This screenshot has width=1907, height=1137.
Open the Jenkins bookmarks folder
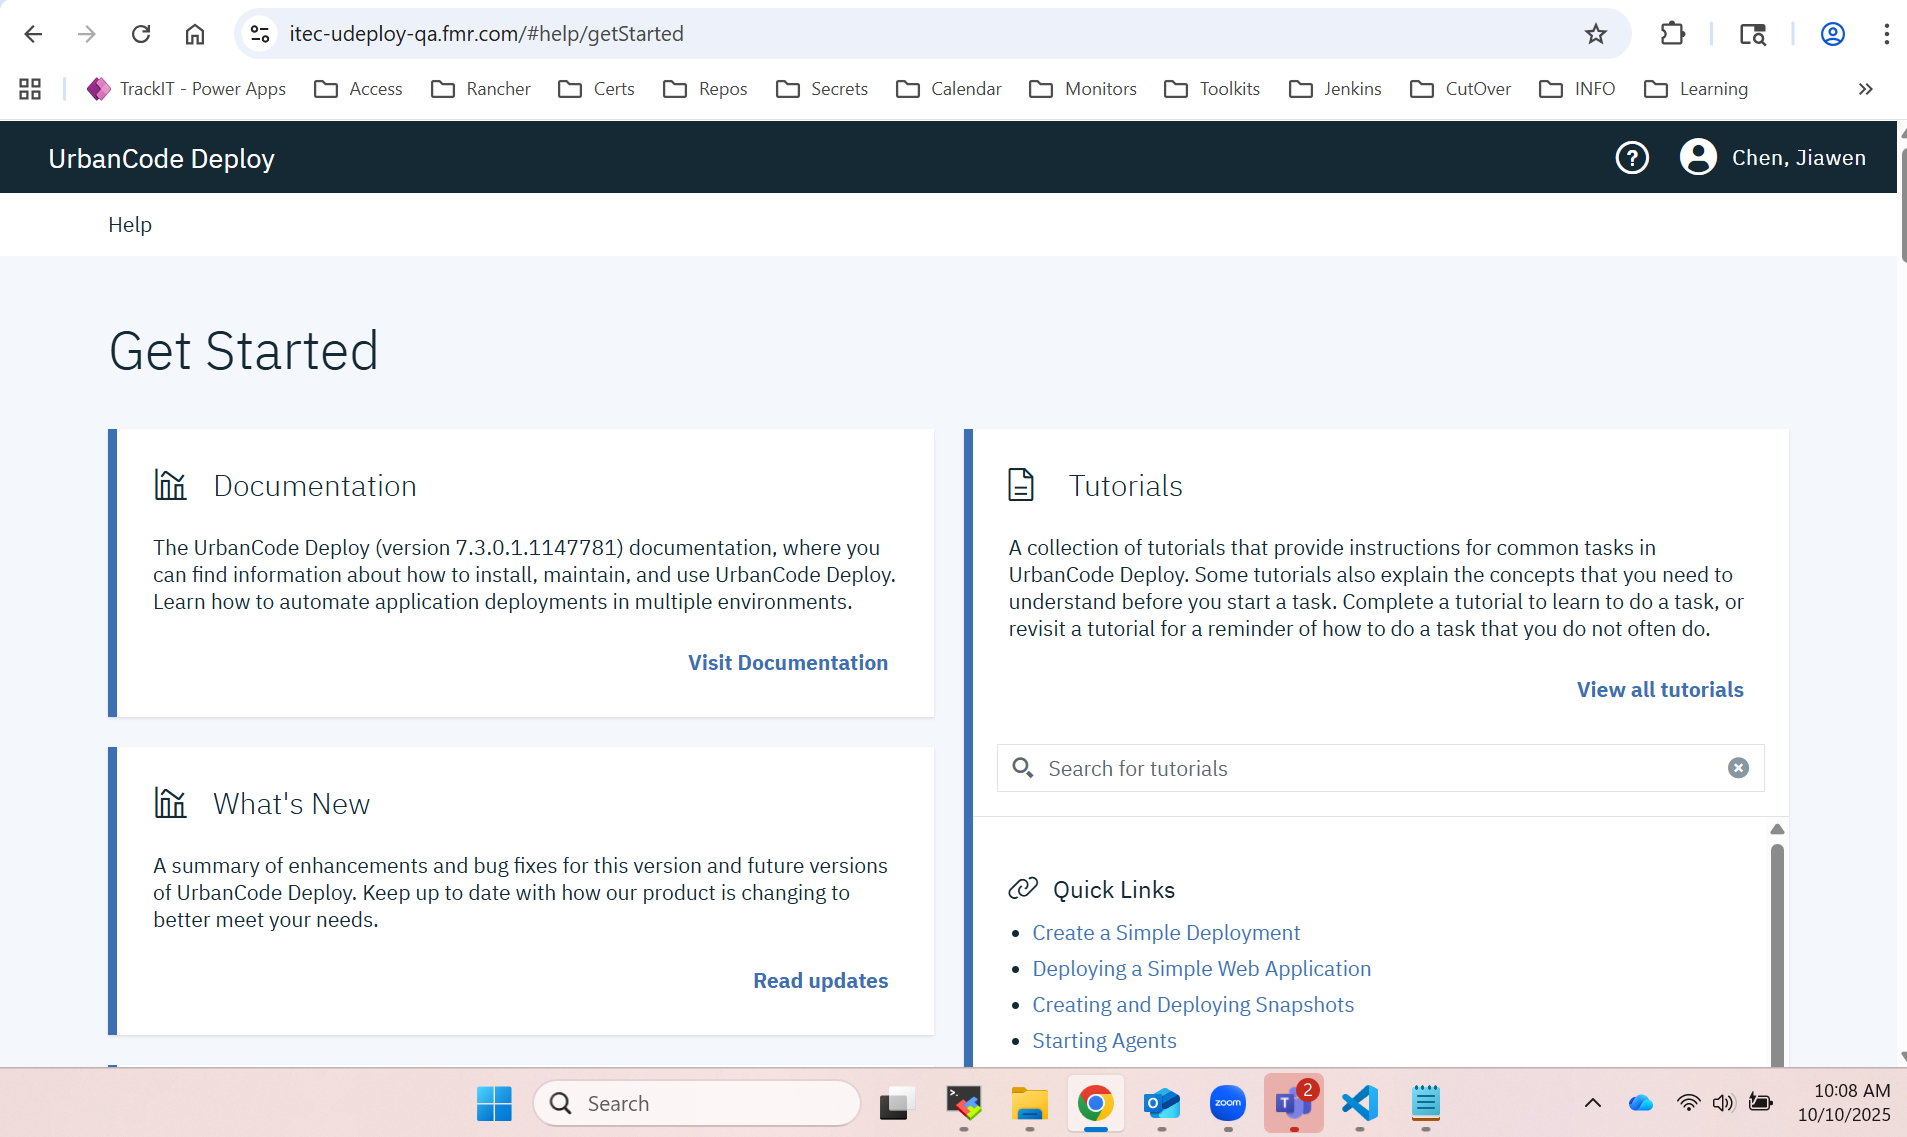point(1335,89)
